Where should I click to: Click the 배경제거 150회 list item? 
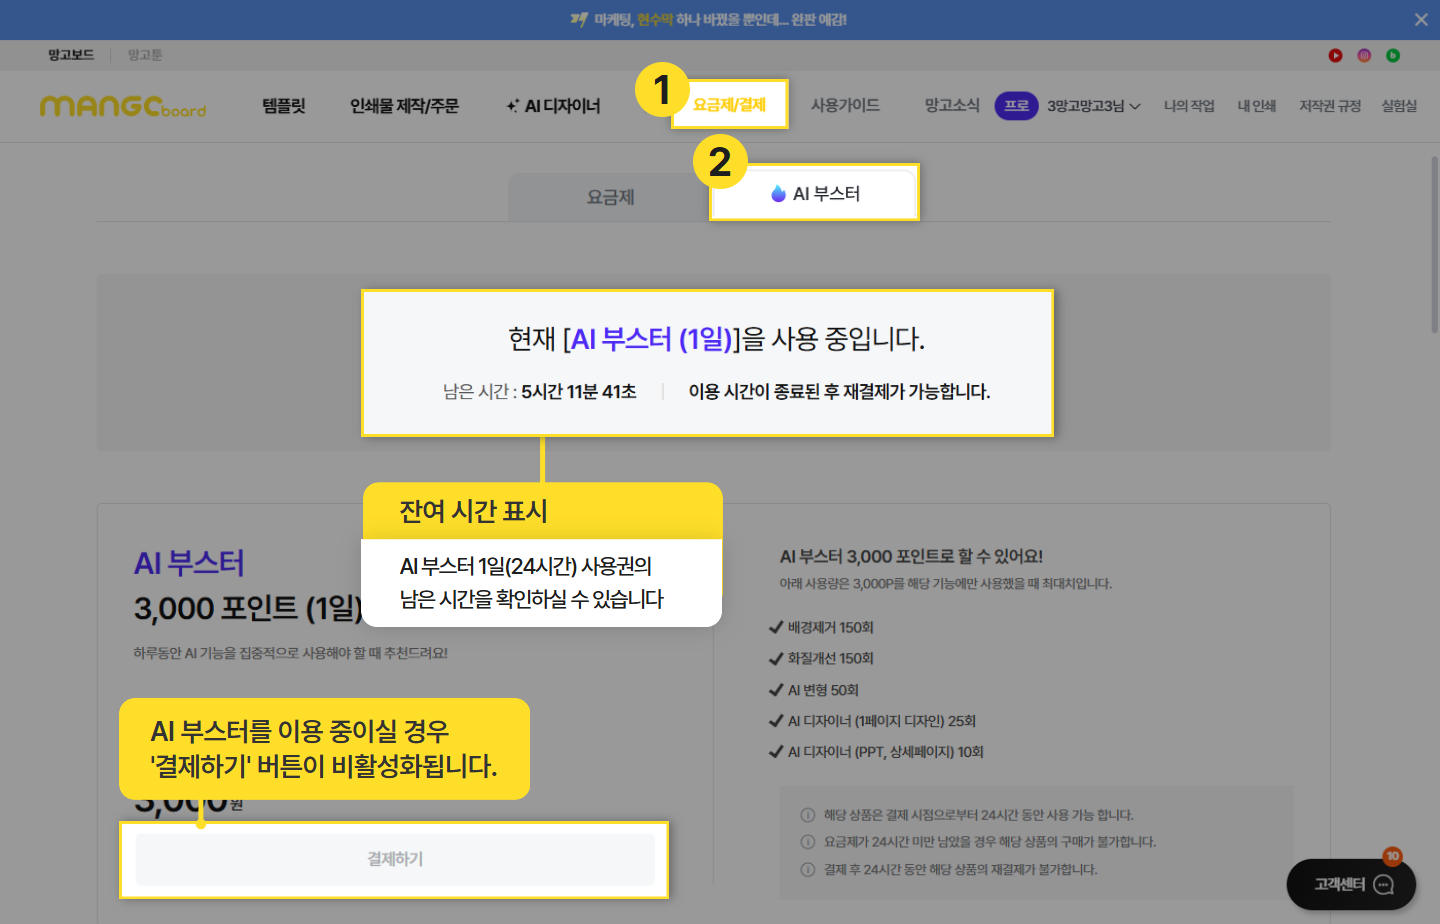821,627
